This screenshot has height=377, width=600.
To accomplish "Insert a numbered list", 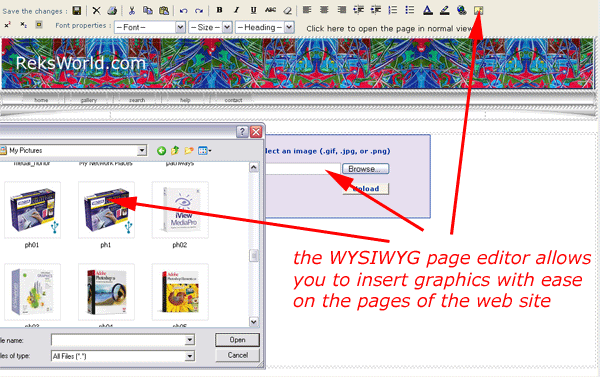I will pos(393,10).
